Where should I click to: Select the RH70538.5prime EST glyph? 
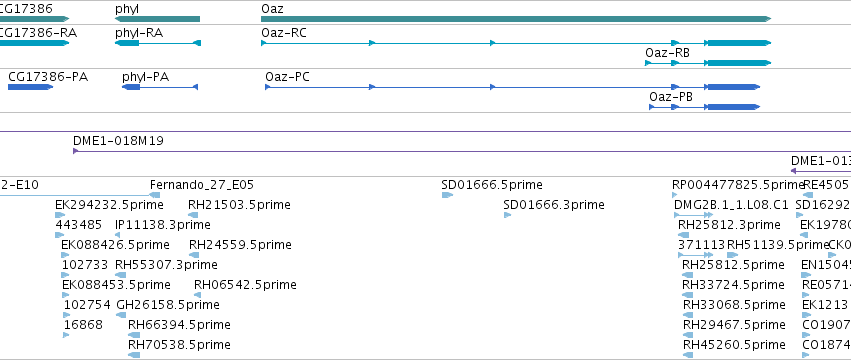pos(134,355)
